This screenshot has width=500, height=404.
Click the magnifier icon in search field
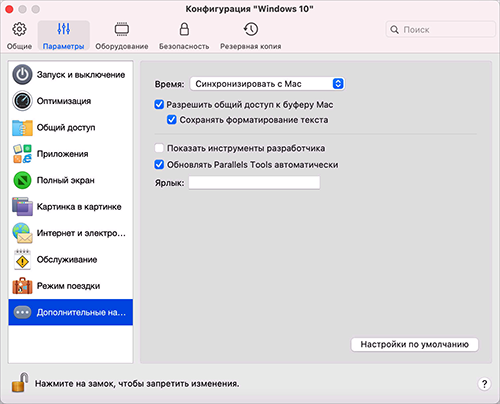click(x=394, y=30)
